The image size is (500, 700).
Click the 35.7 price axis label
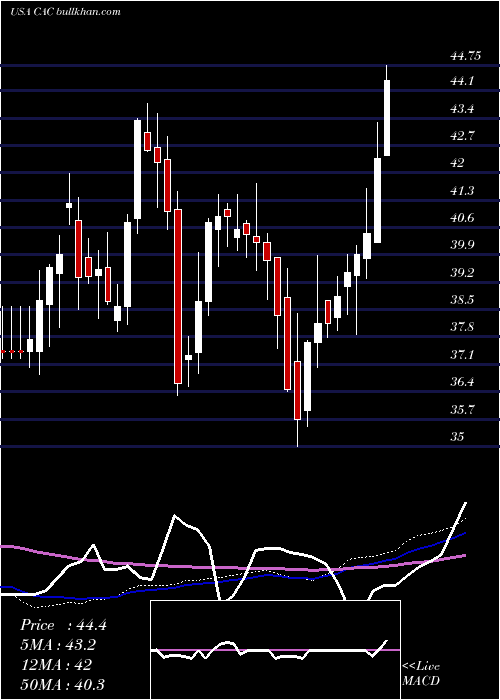[x=462, y=409]
